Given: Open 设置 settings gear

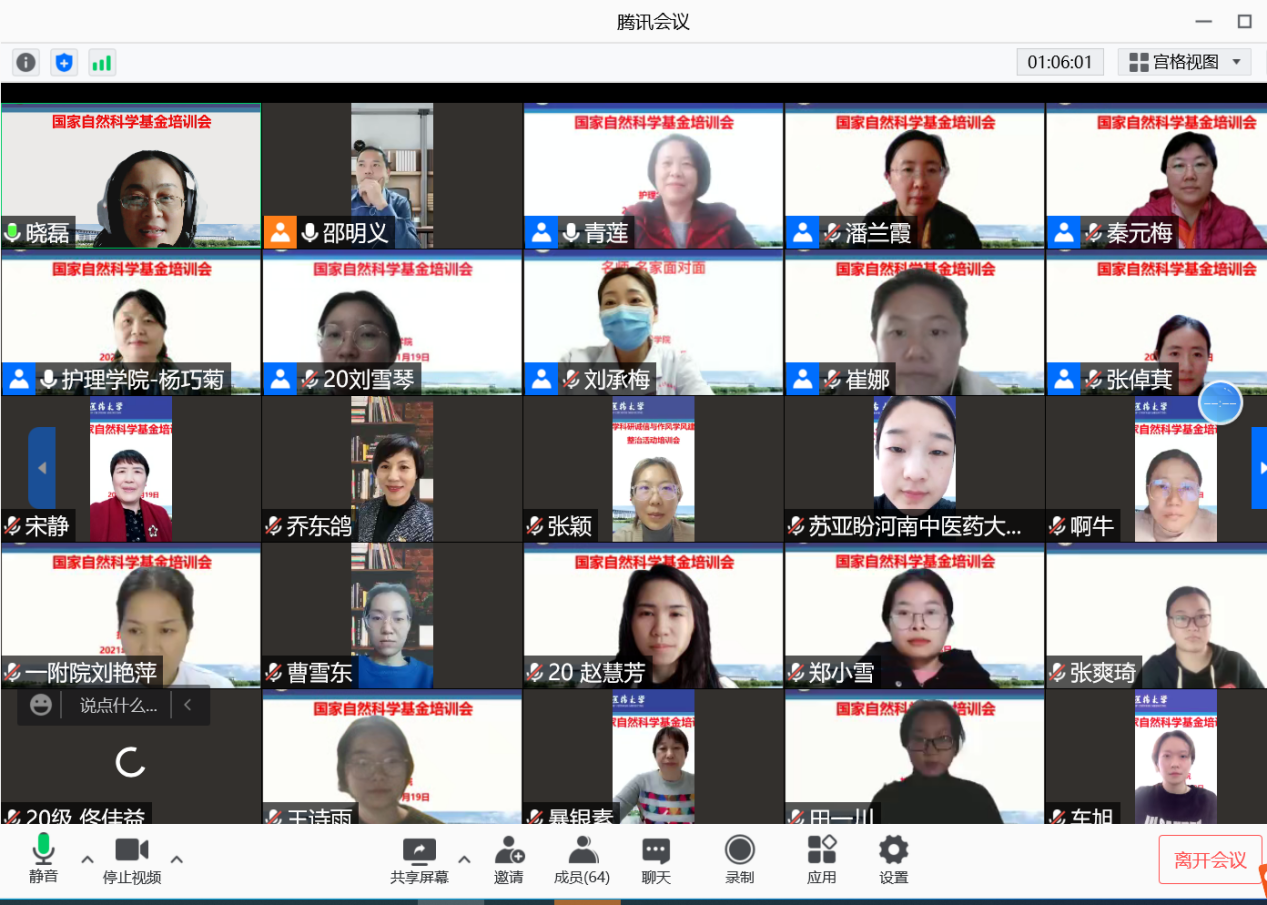Looking at the screenshot, I should click(893, 859).
